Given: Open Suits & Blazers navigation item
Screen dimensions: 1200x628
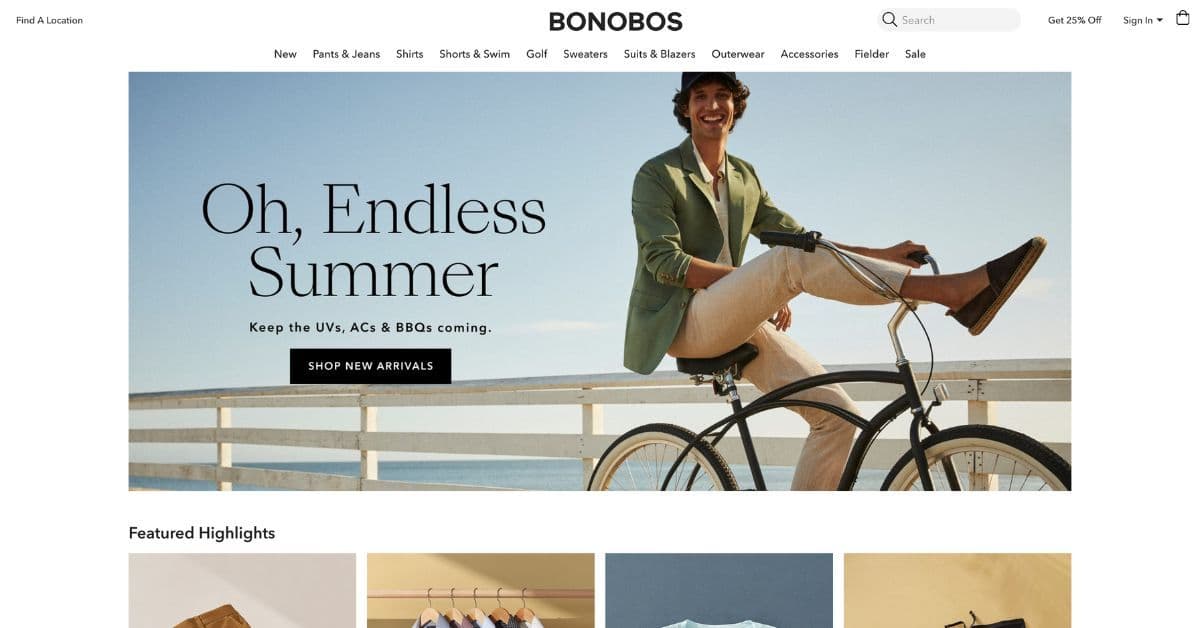Looking at the screenshot, I should pyautogui.click(x=659, y=54).
